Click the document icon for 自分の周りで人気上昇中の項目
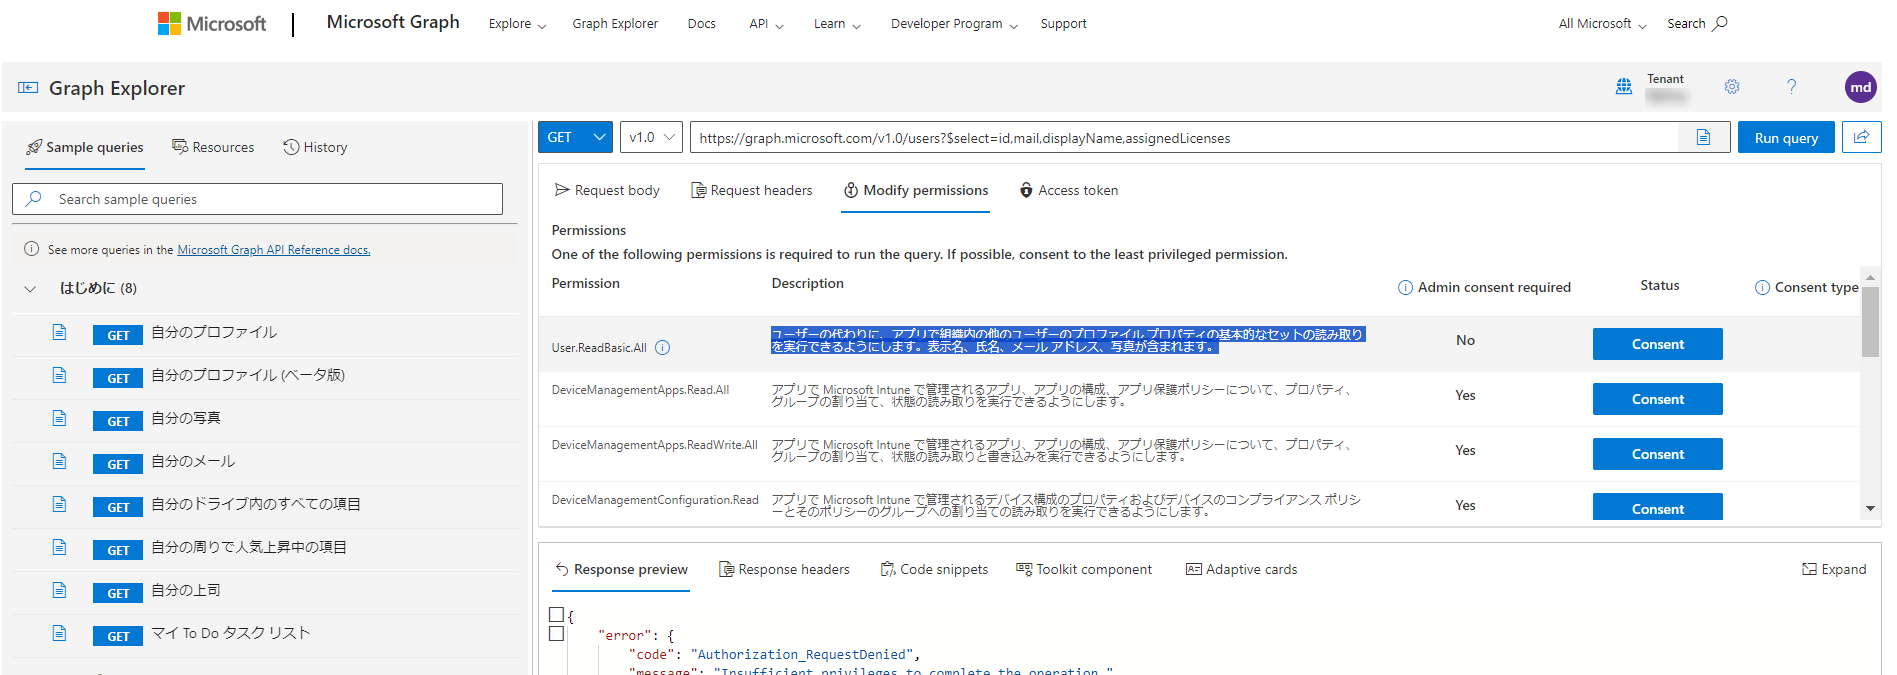1897x675 pixels. 59,547
